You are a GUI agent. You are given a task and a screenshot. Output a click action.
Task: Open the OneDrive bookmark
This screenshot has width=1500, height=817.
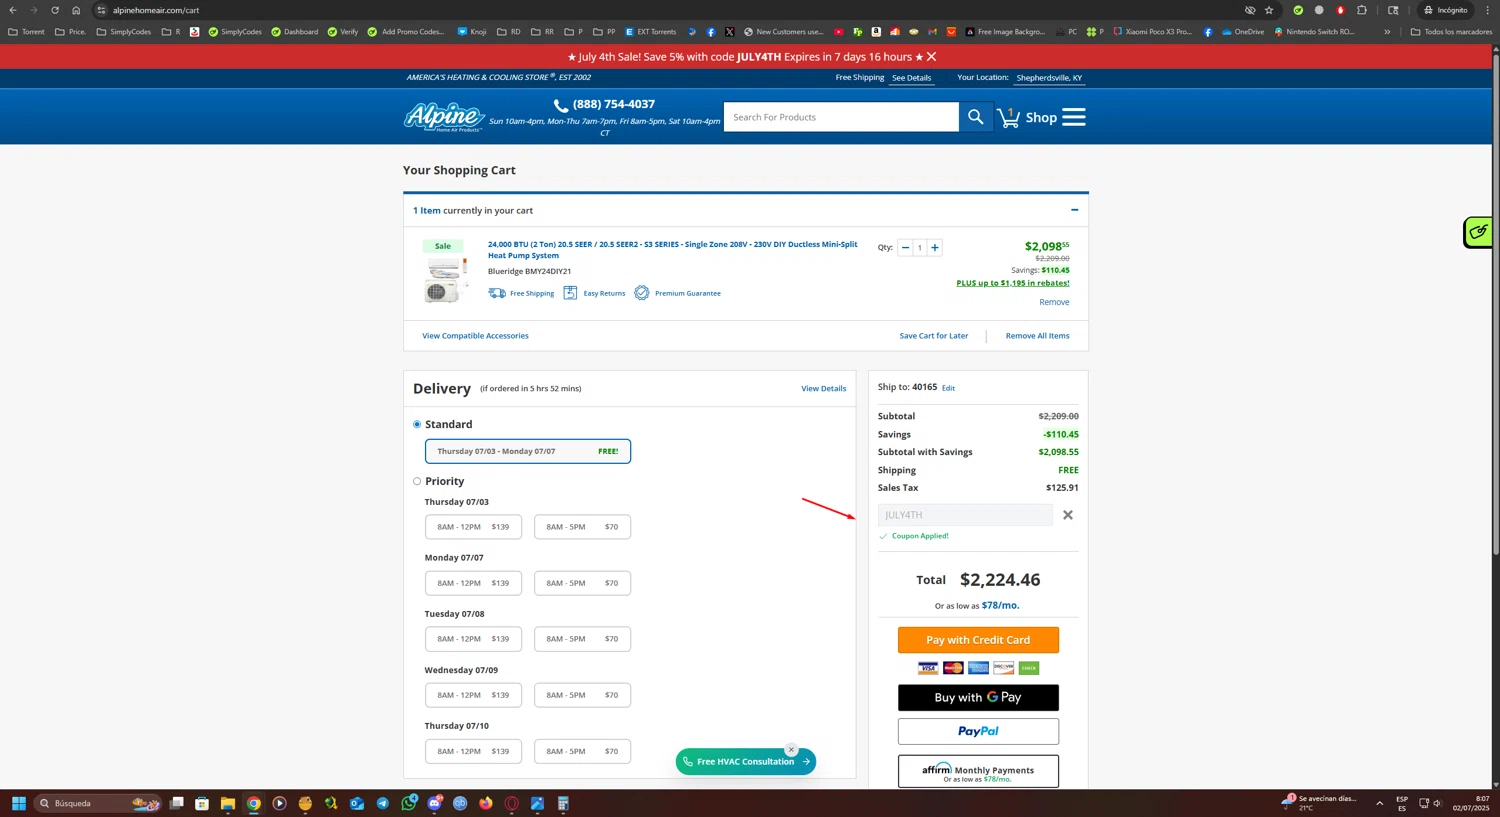[1243, 32]
